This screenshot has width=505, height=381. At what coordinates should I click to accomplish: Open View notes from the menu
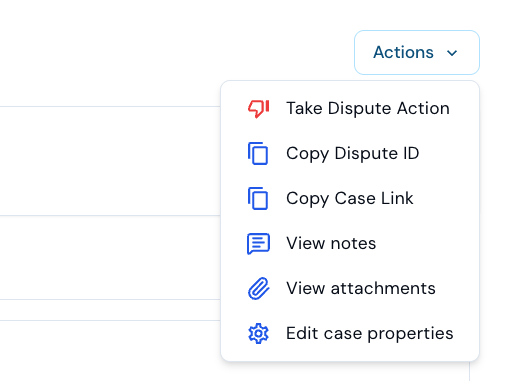click(x=350, y=243)
